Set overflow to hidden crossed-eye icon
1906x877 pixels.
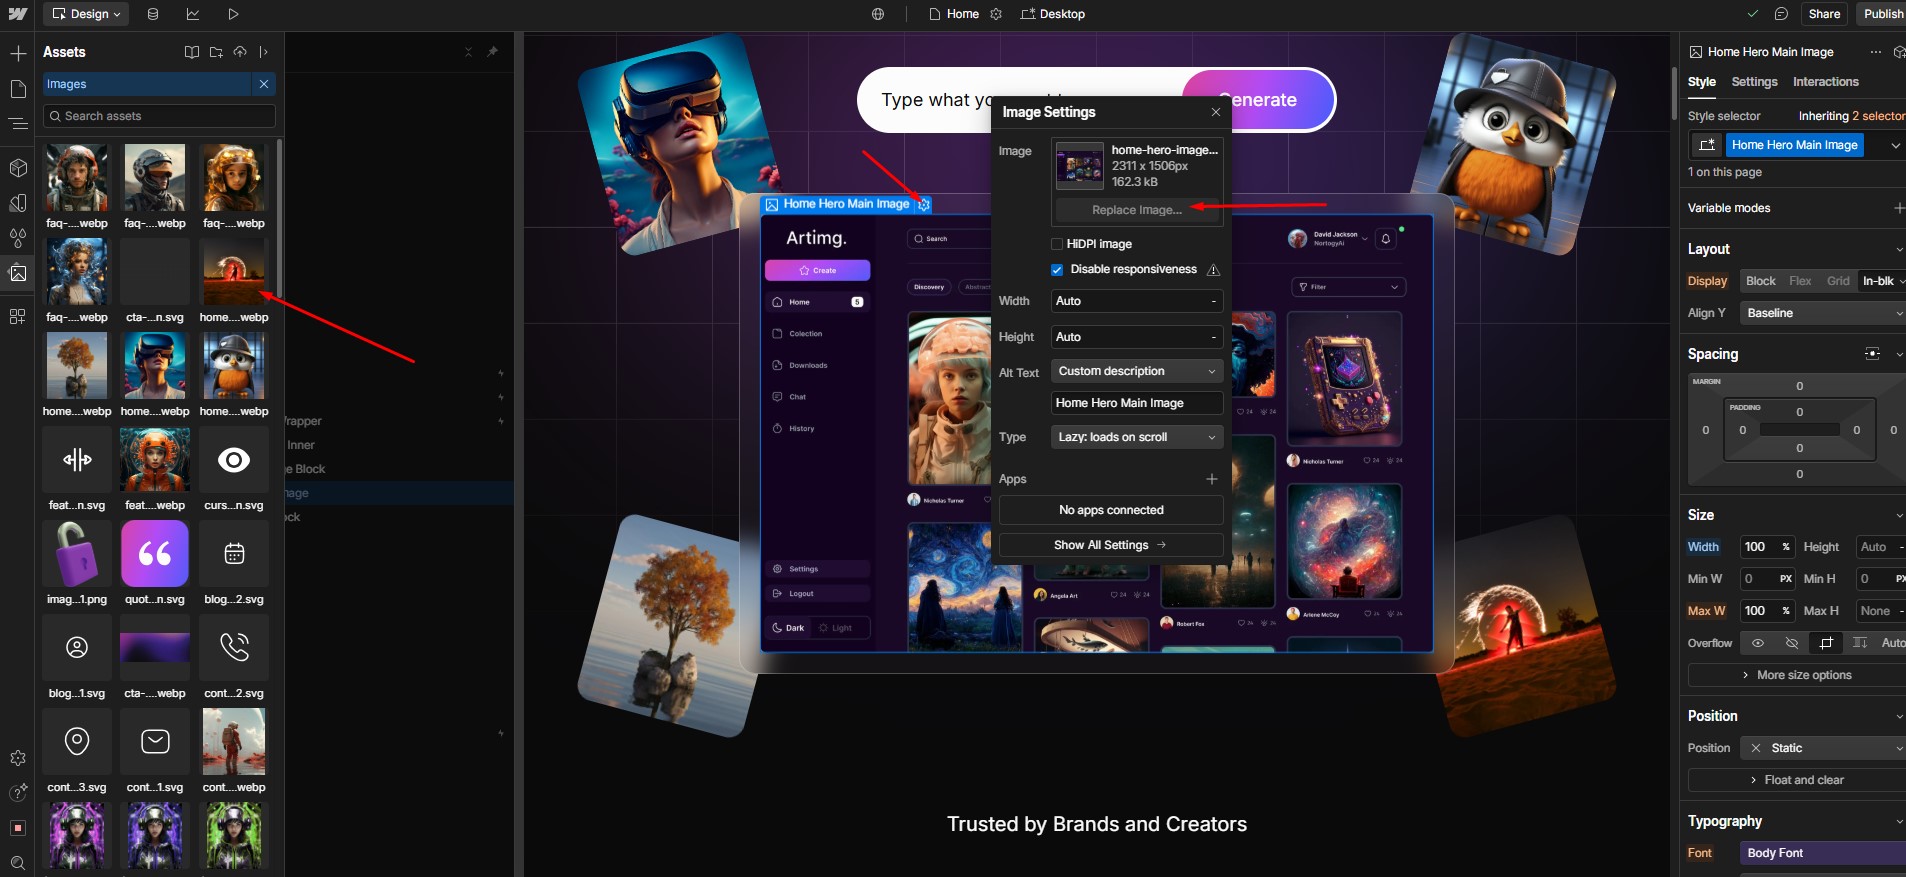pos(1791,643)
